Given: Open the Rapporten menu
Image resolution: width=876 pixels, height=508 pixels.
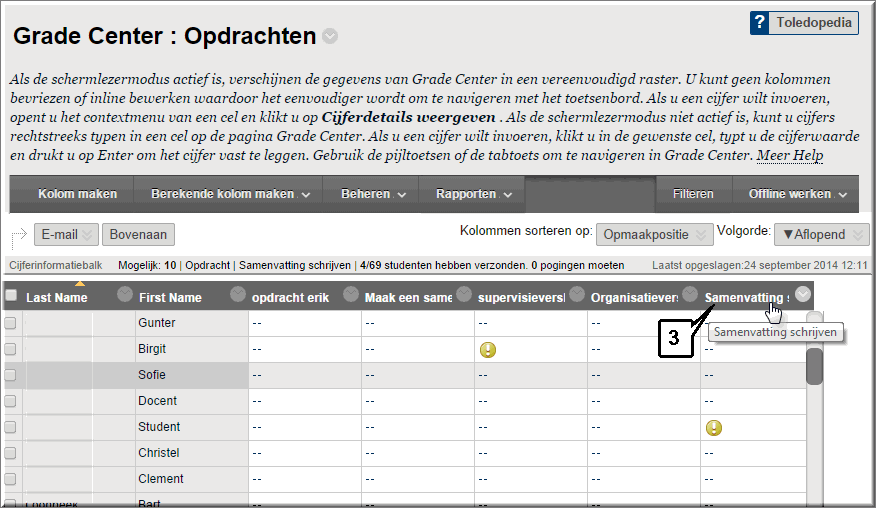Looking at the screenshot, I should [473, 194].
